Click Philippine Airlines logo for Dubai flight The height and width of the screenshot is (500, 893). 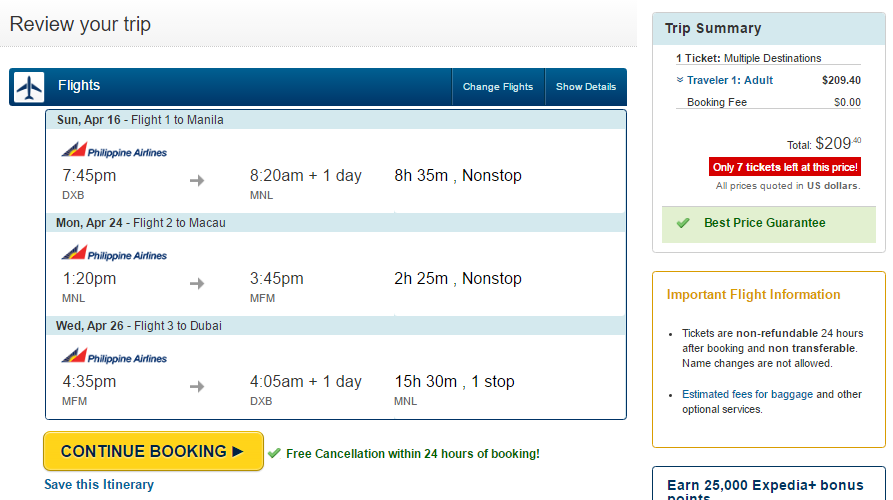tap(114, 356)
